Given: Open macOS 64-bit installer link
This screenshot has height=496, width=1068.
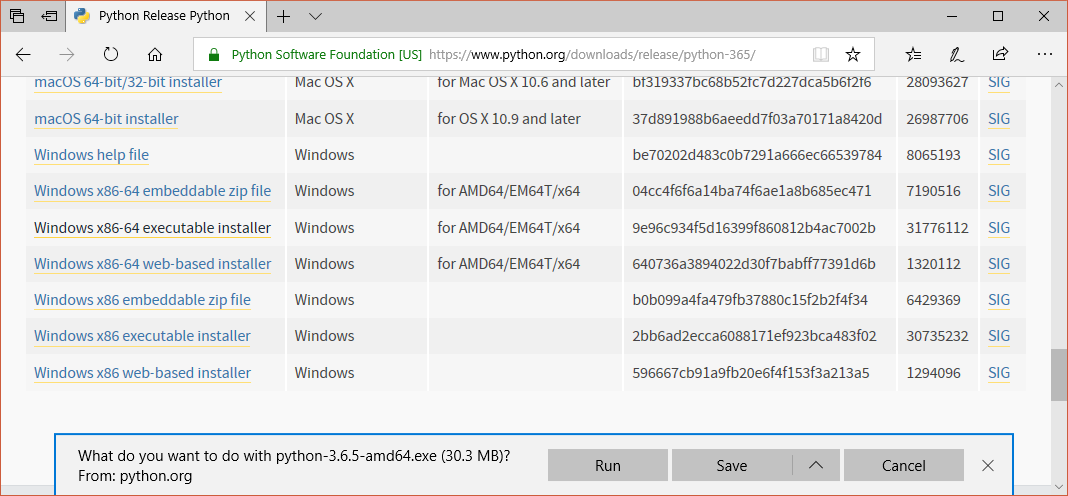Looking at the screenshot, I should (106, 119).
